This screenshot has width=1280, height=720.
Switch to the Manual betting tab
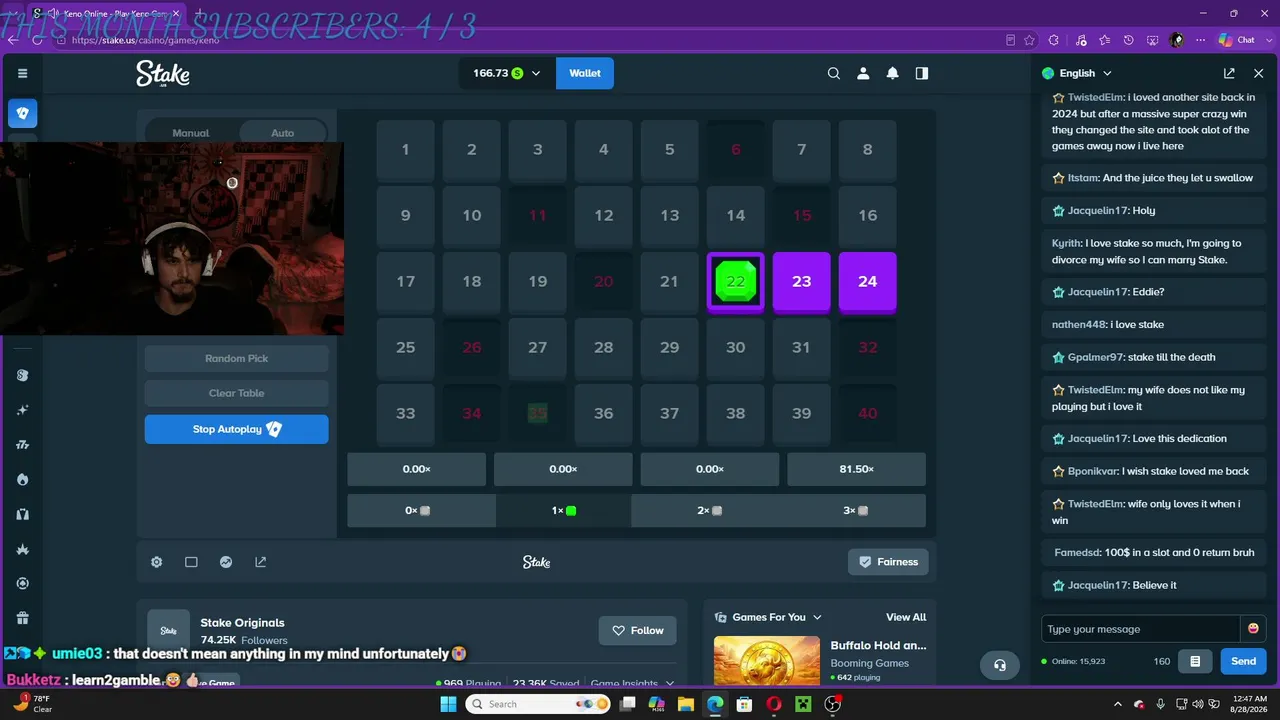(x=191, y=133)
